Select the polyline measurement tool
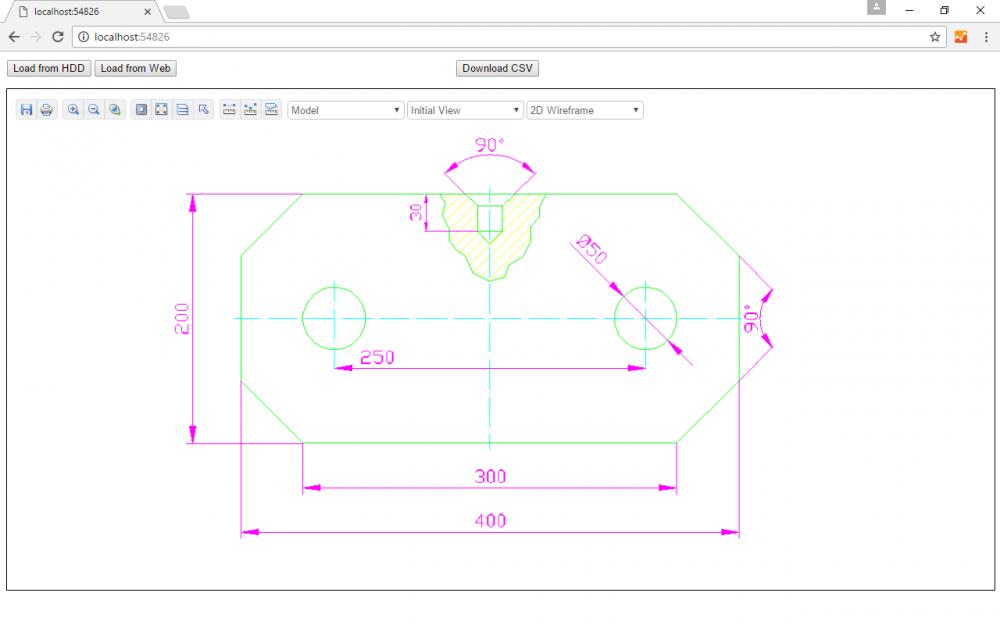1000x625 pixels. (248, 110)
